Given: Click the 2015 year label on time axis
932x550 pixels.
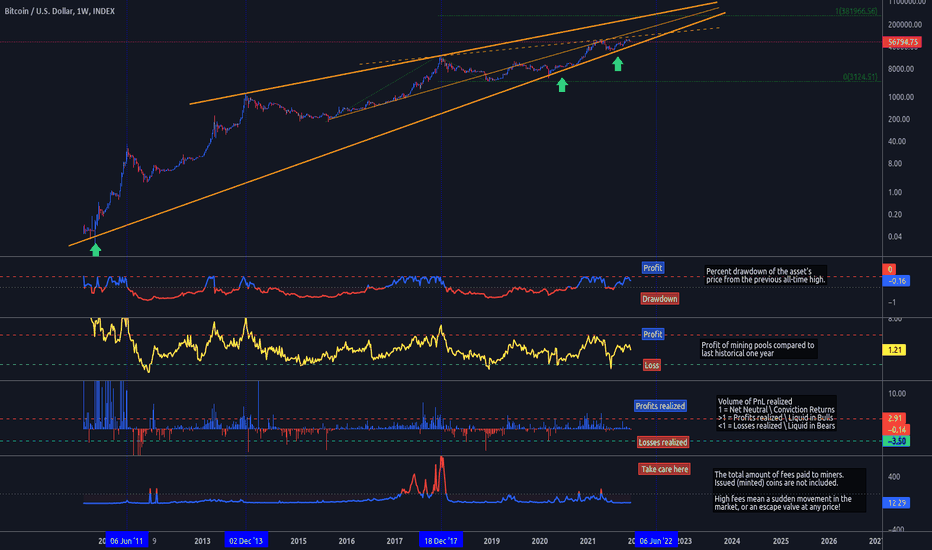Looking at the screenshot, I should [298, 541].
